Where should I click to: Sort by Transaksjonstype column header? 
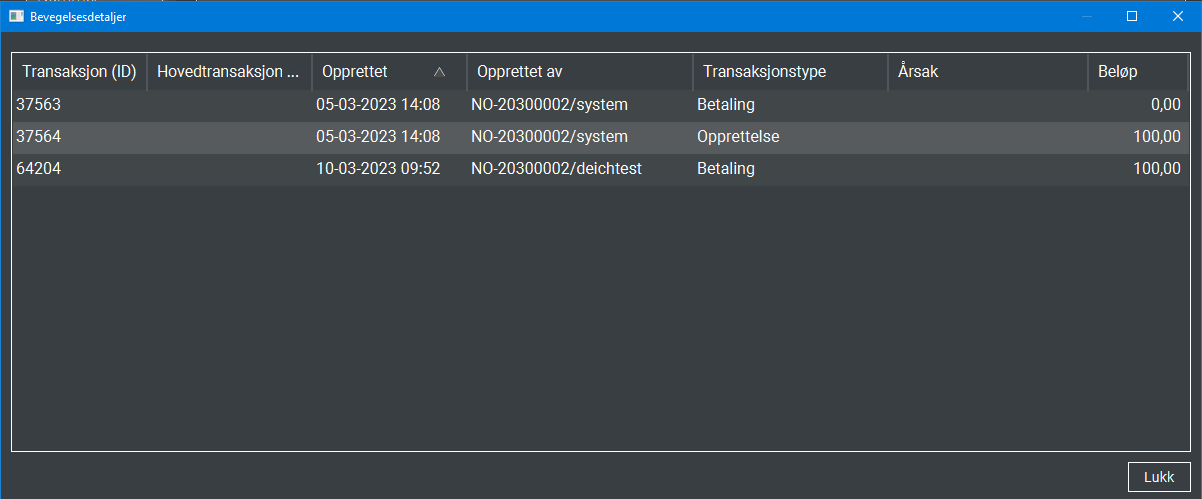tap(790, 72)
